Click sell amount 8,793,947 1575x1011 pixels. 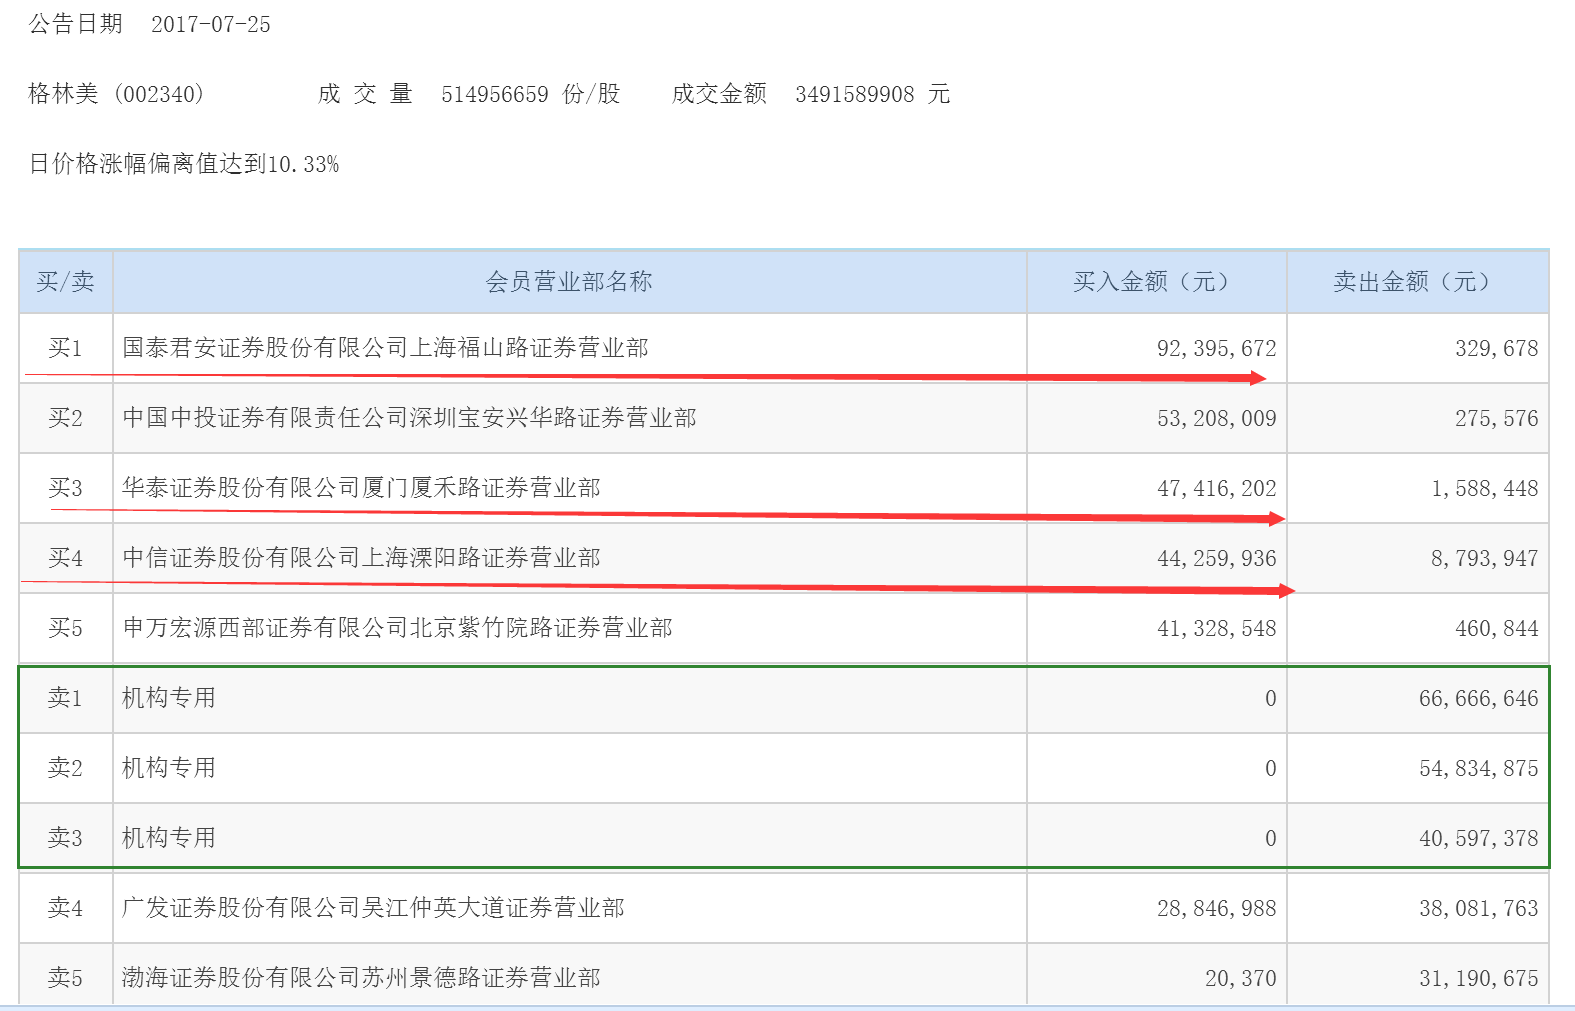[x=1485, y=558]
